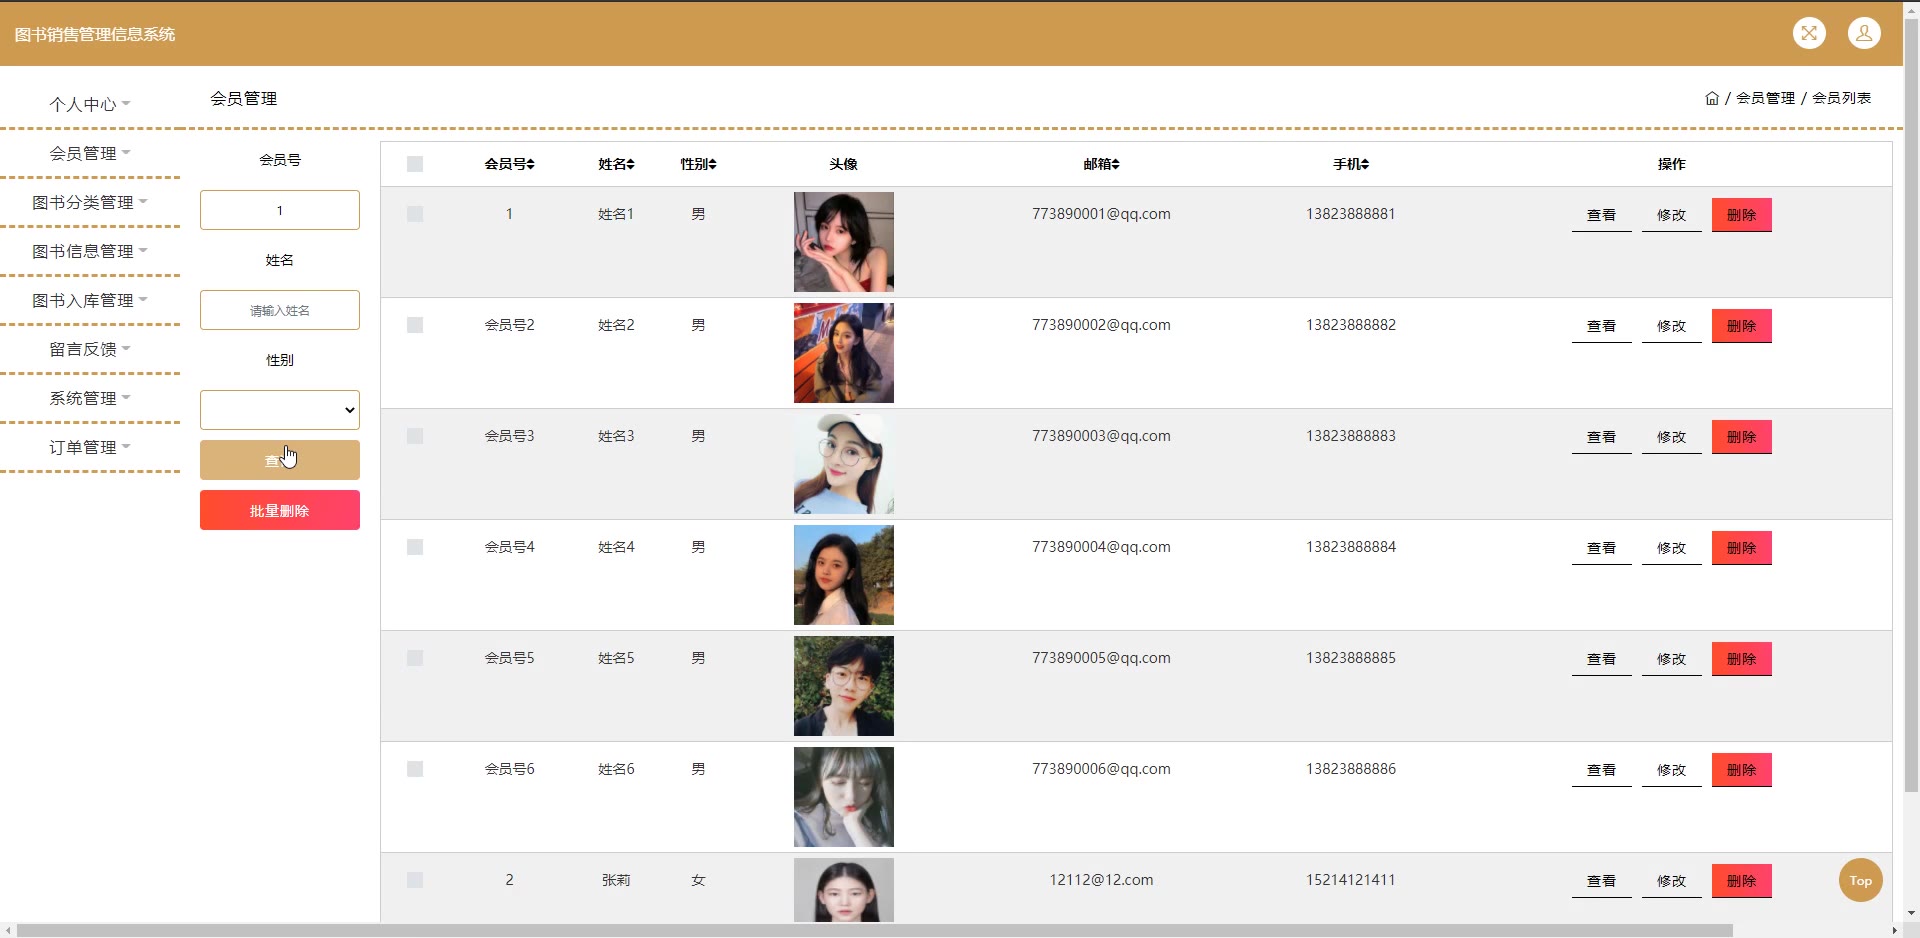This screenshot has height=938, width=1920.
Task: Sort table by 手机 column
Action: (x=1351, y=164)
